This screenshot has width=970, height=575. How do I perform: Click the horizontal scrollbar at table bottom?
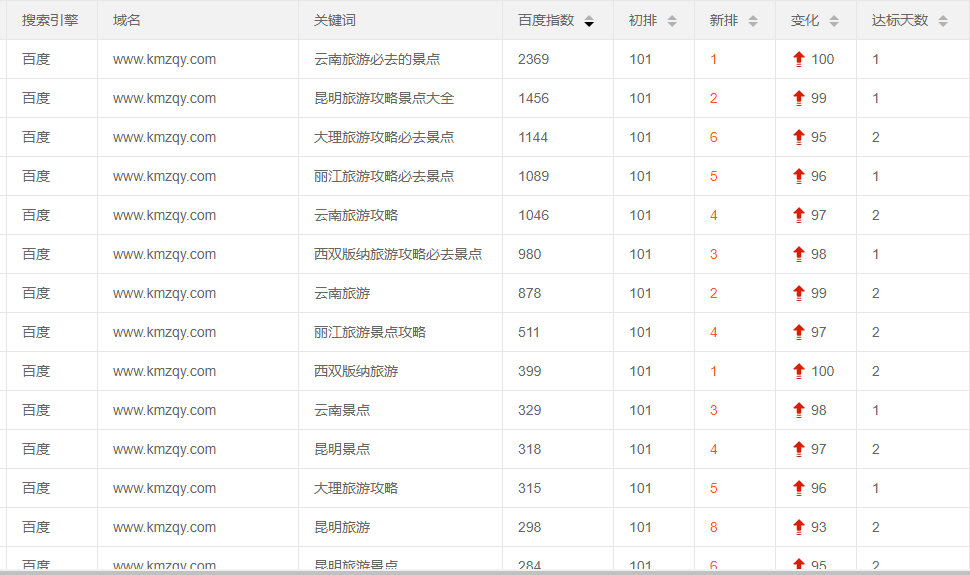point(485,571)
